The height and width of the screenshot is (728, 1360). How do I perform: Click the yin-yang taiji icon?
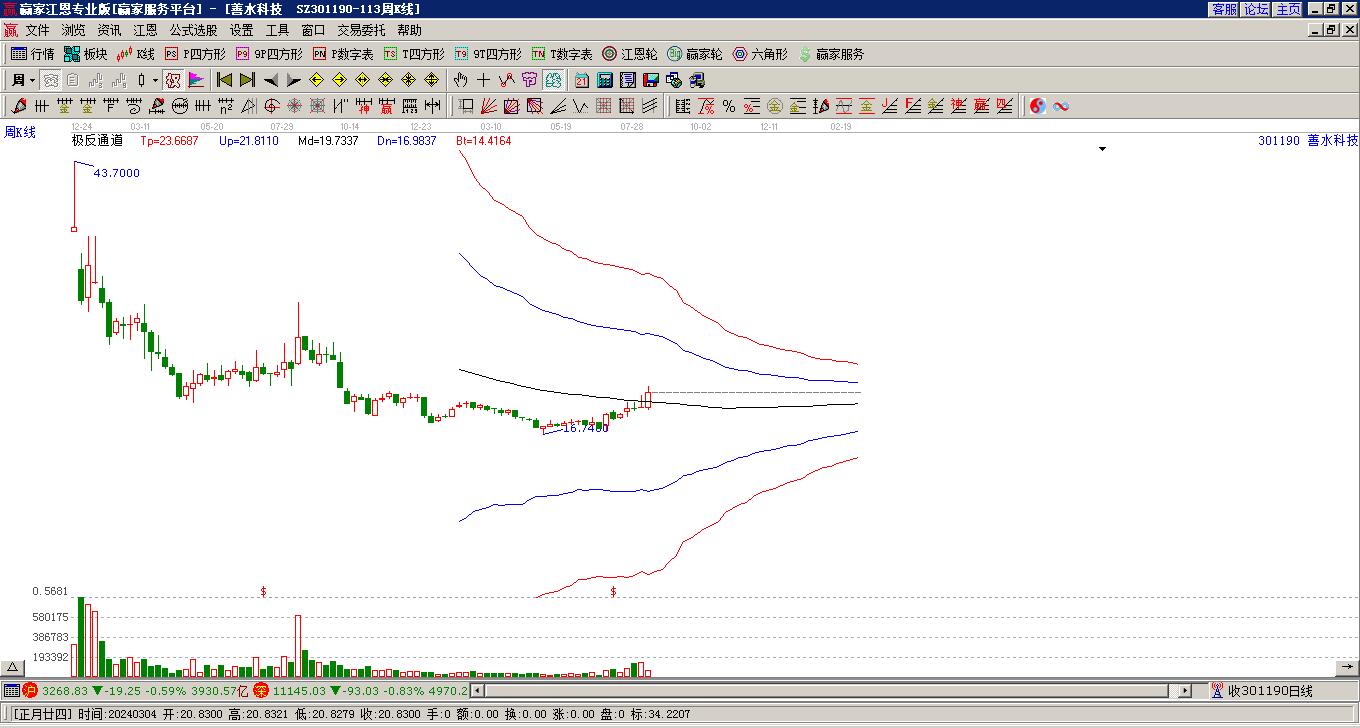(1038, 106)
